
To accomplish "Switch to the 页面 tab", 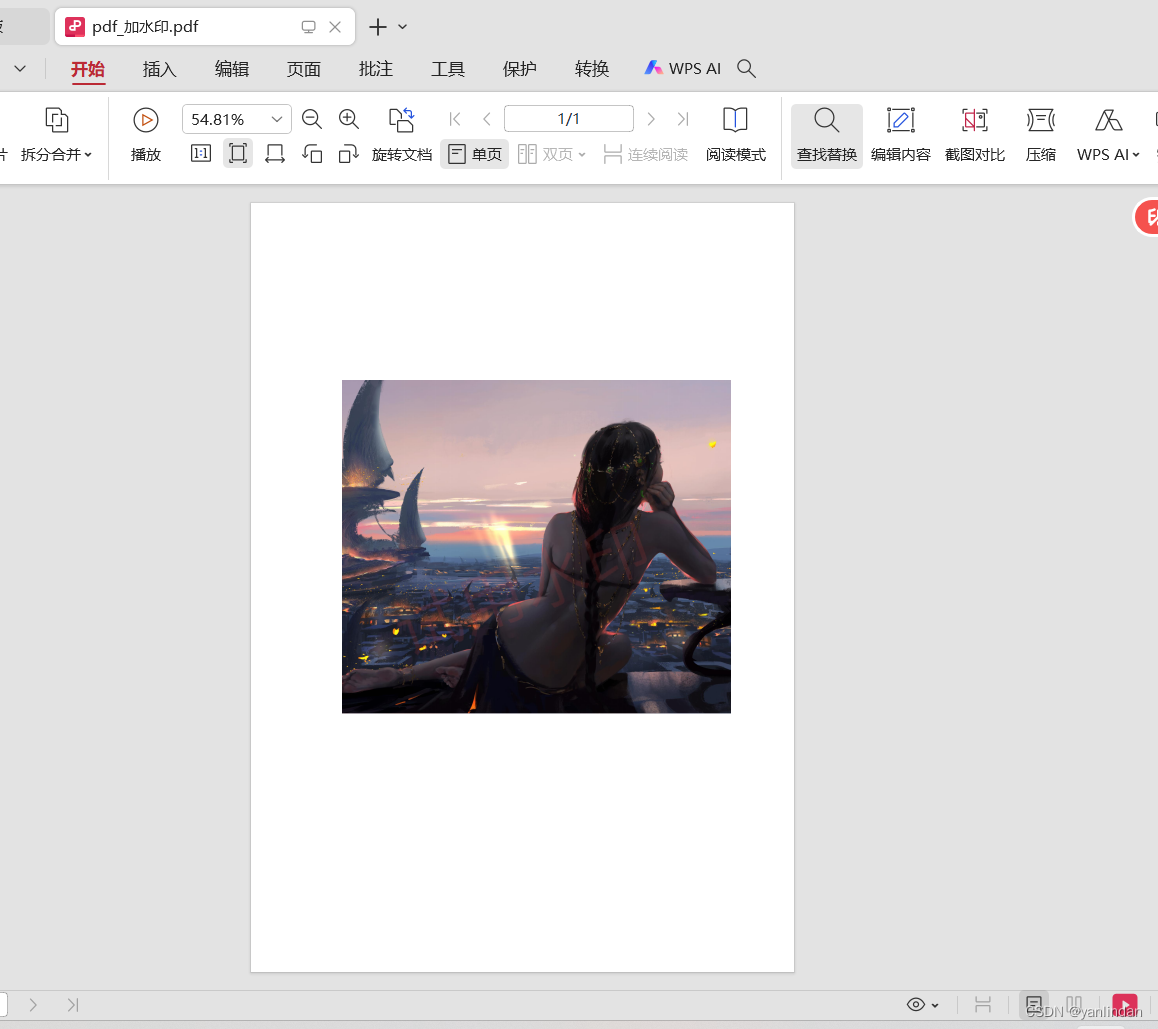I will pyautogui.click(x=304, y=69).
